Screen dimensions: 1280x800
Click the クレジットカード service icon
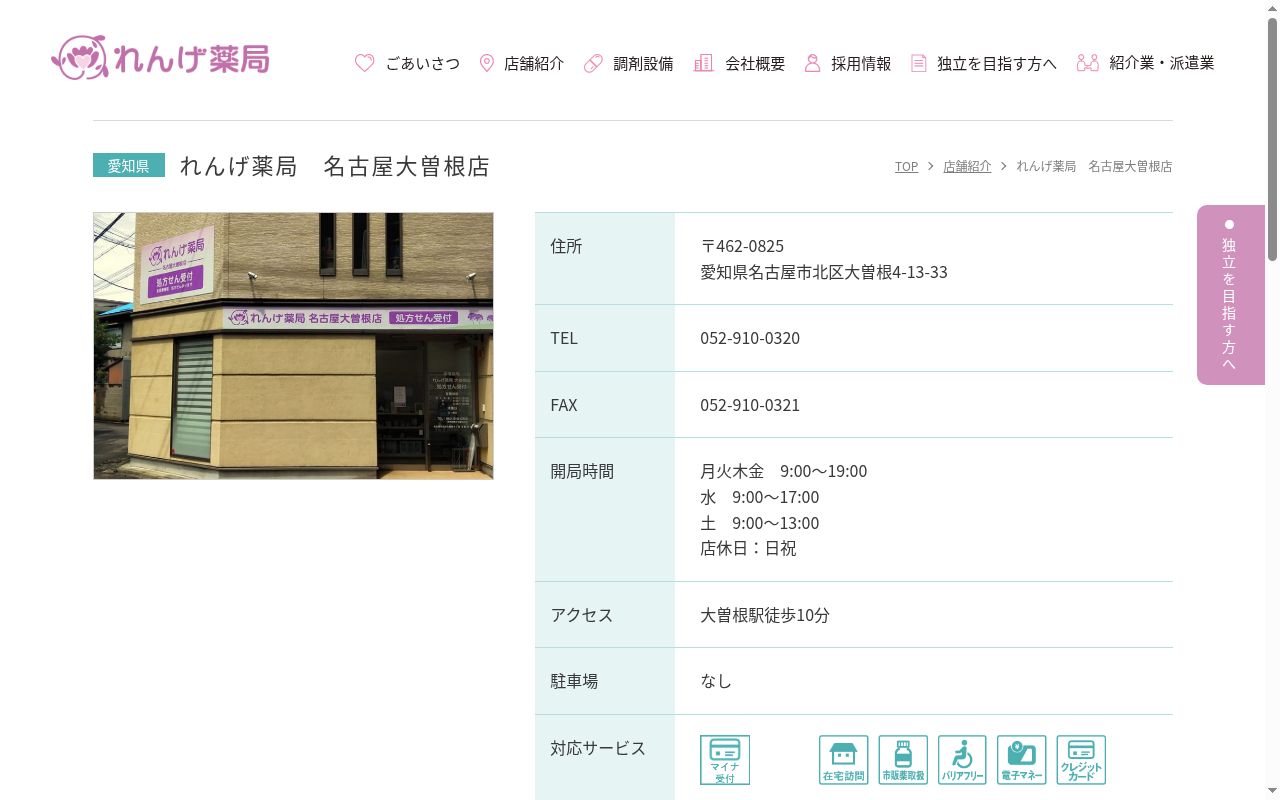tap(1081, 760)
